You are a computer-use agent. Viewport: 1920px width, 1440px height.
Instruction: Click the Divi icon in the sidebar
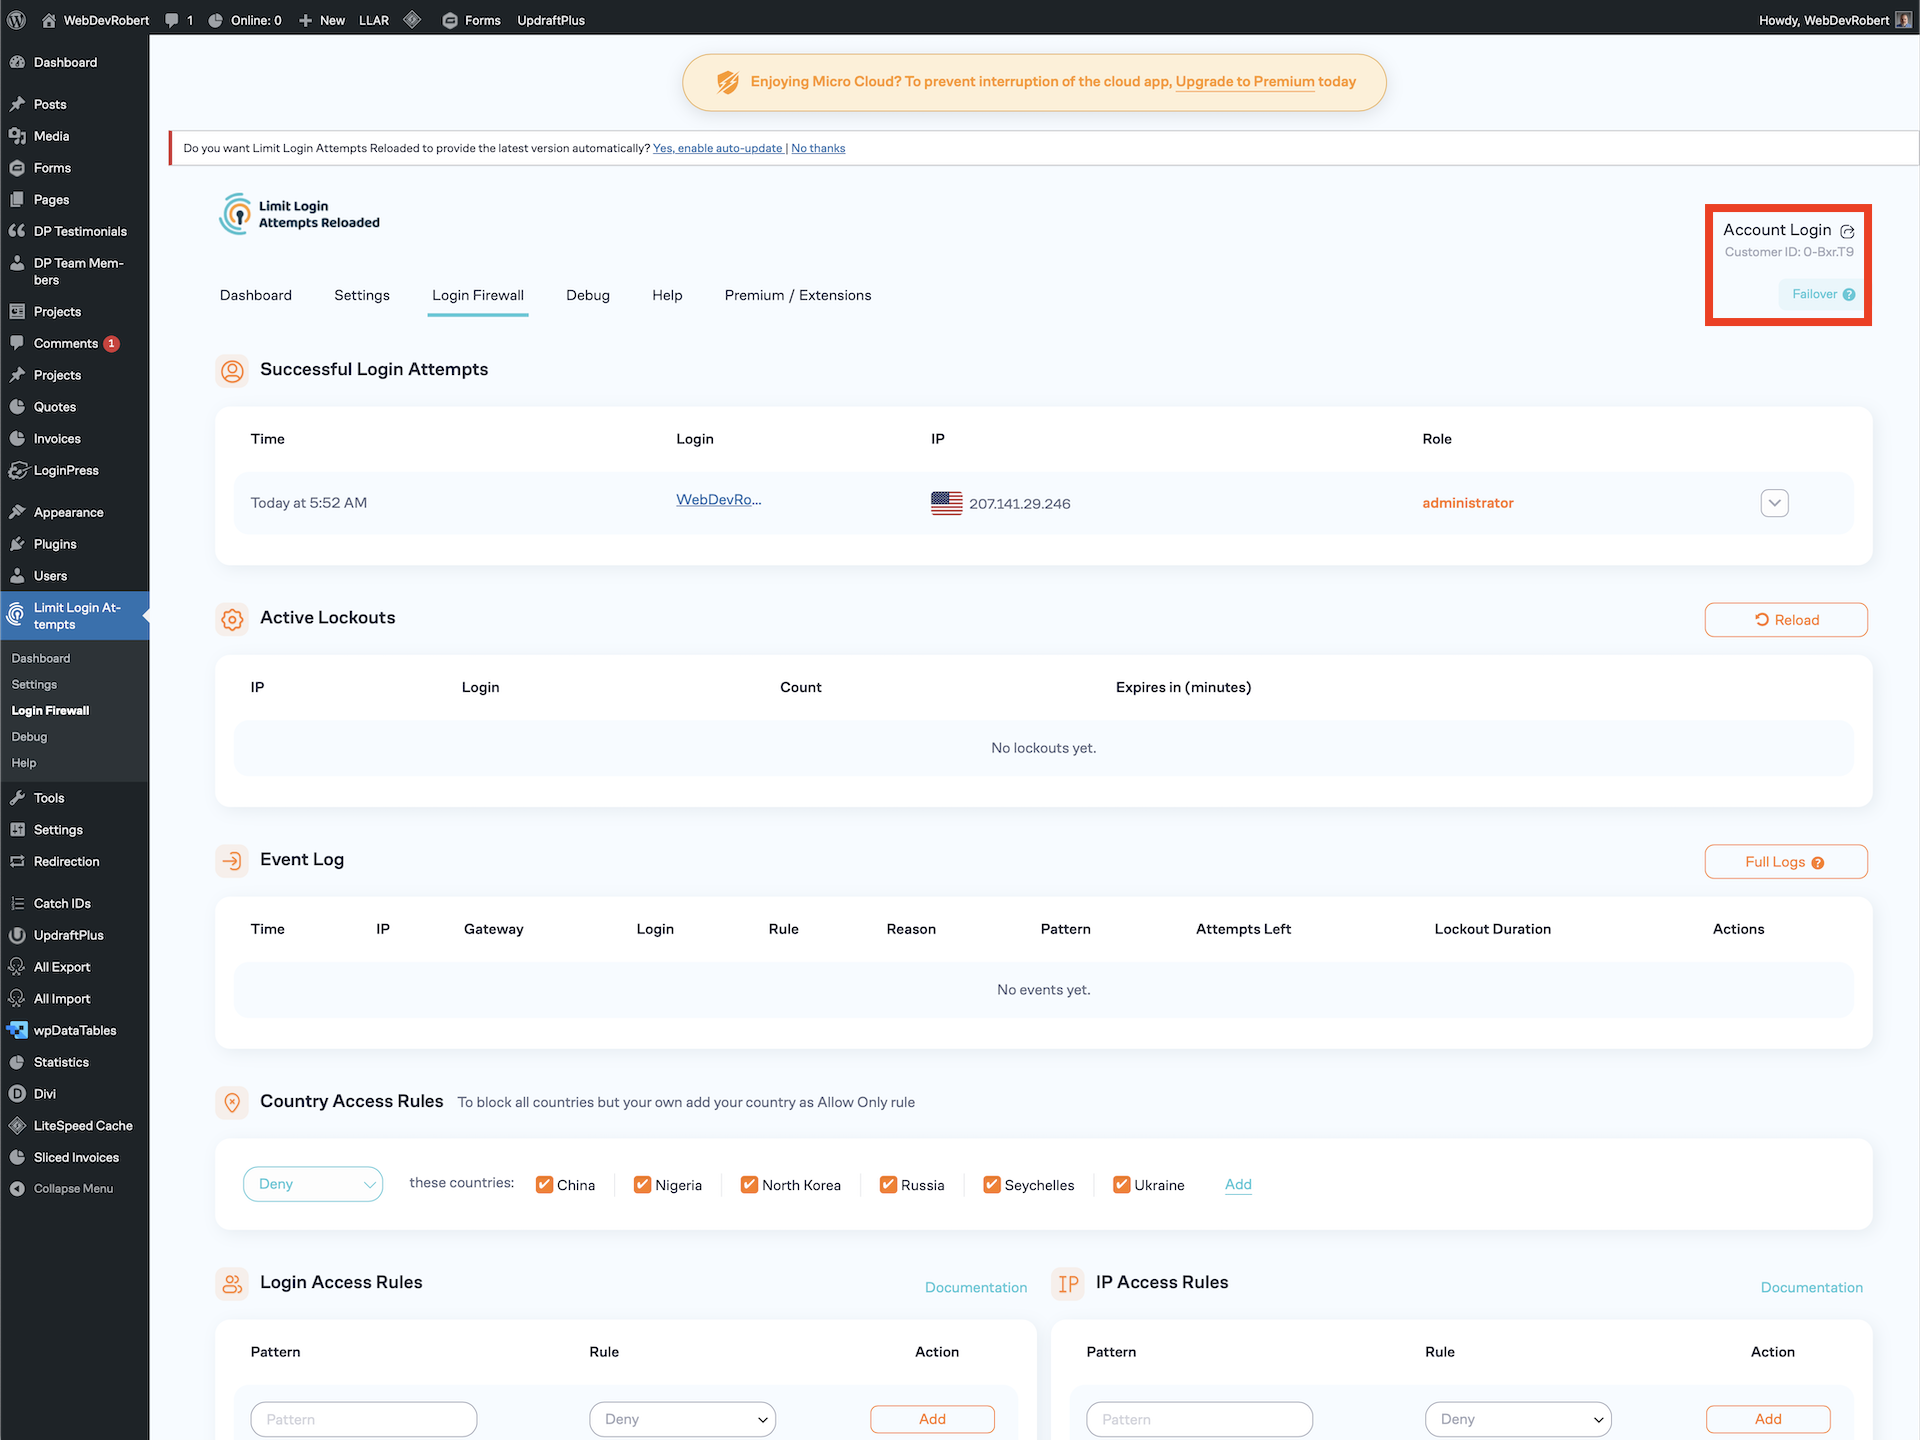pos(17,1094)
